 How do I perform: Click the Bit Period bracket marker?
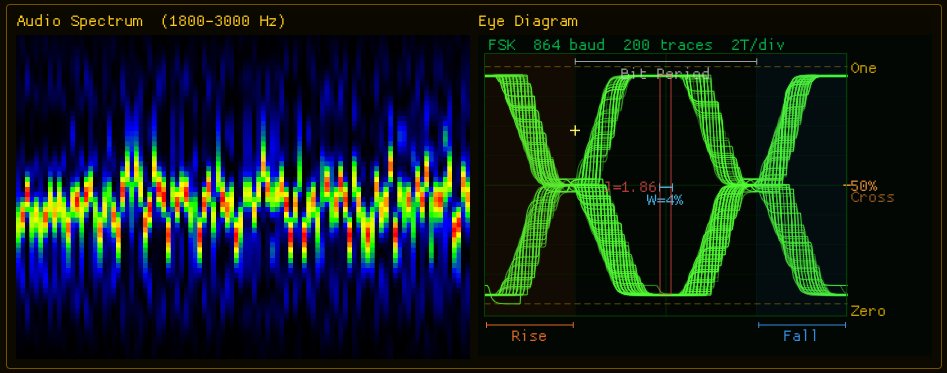[666, 61]
